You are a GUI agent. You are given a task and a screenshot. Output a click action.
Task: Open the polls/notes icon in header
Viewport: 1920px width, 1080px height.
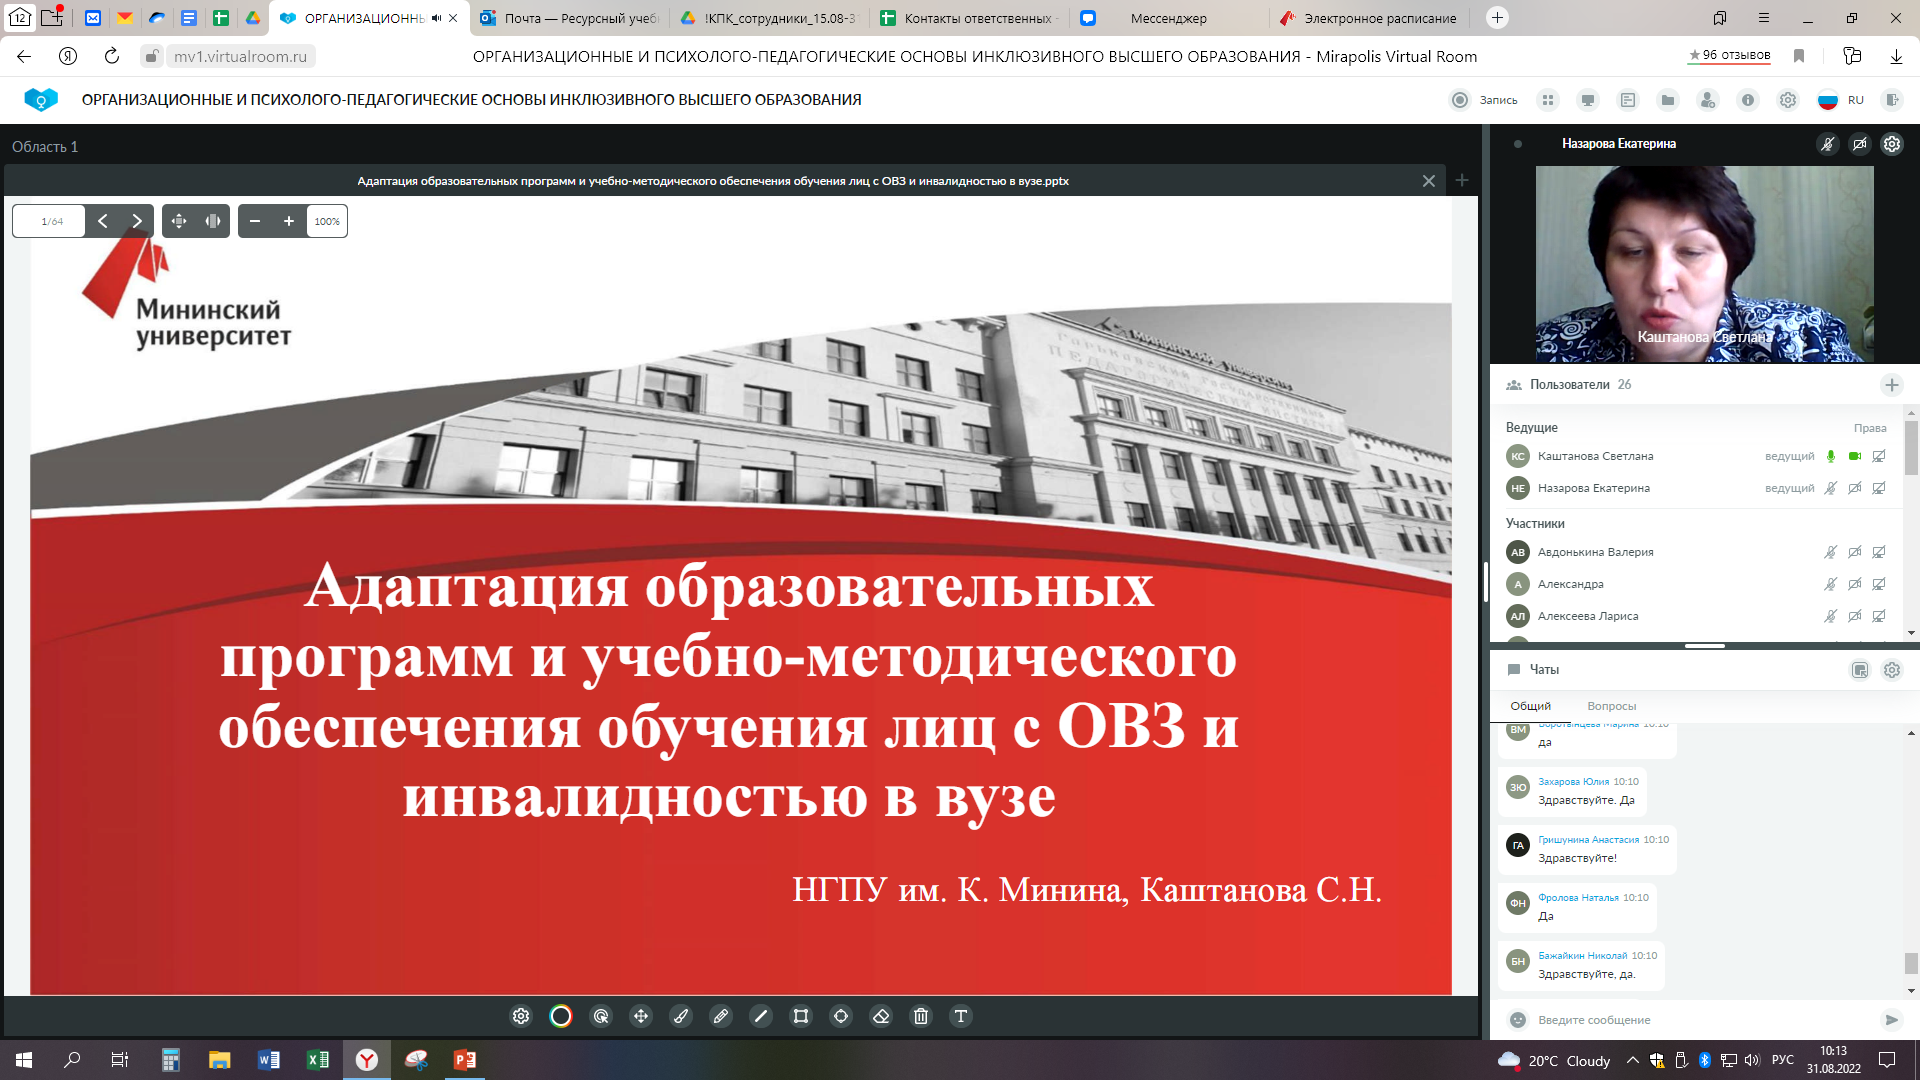[1628, 100]
